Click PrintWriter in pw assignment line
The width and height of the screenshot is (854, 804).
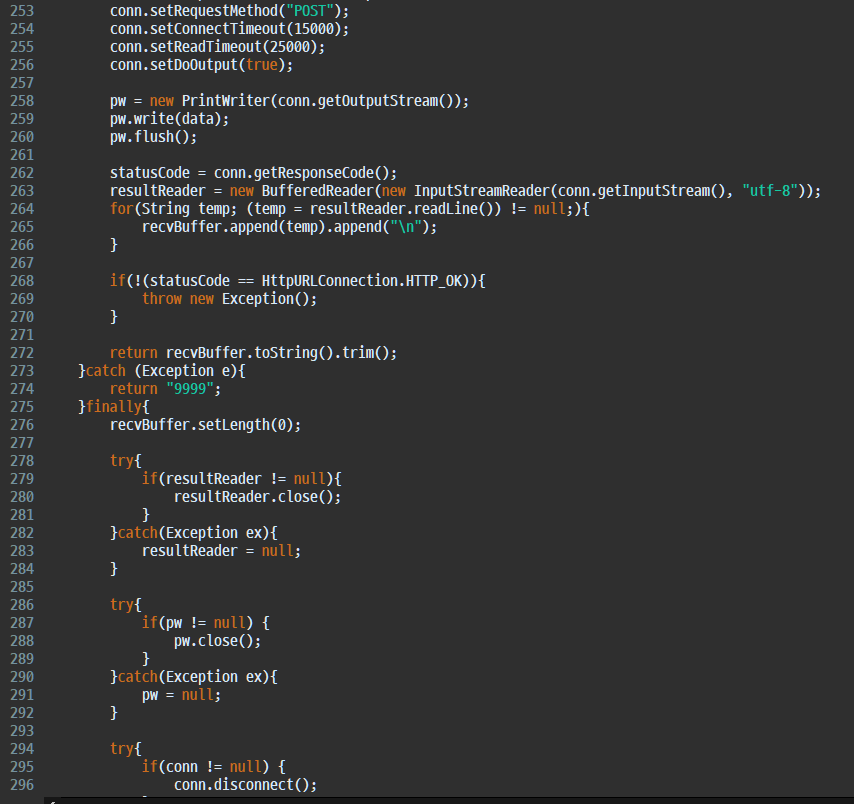(225, 101)
